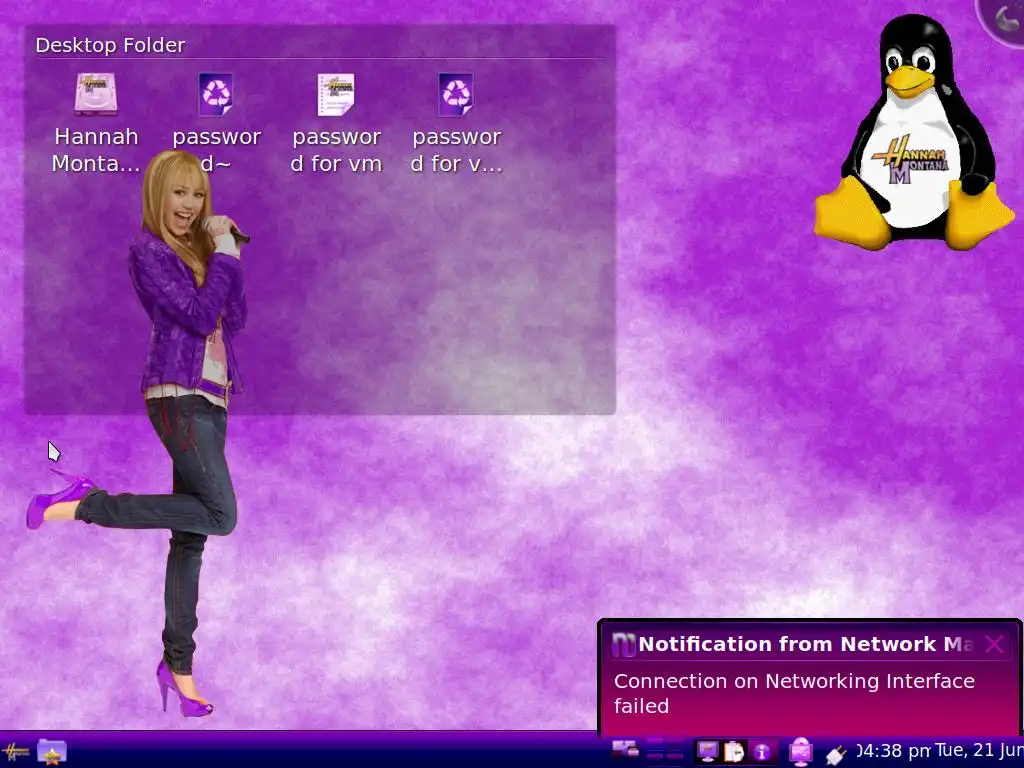Select the 'password for v...' backup file icon
Screen dimensions: 1024x768
456,95
